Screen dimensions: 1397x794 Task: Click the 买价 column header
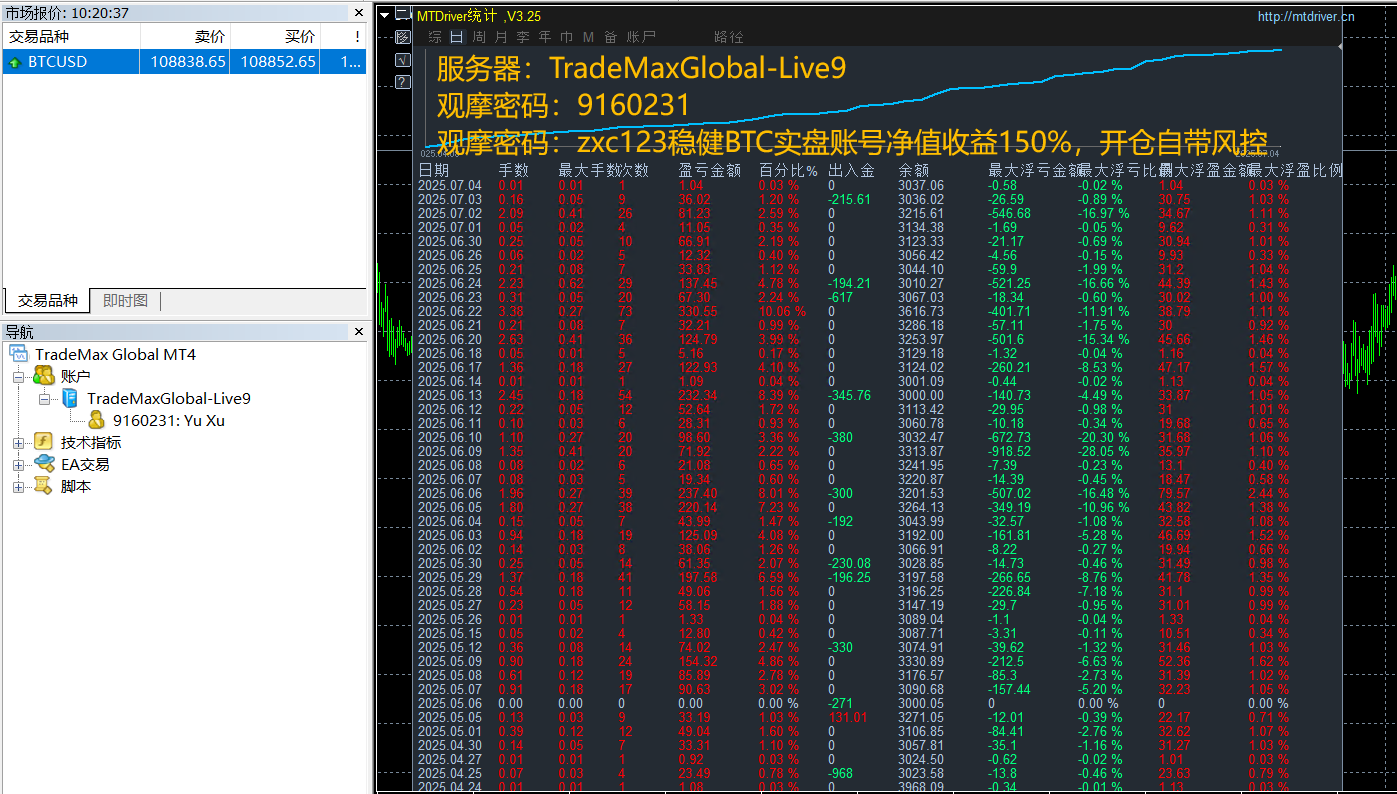[275, 37]
